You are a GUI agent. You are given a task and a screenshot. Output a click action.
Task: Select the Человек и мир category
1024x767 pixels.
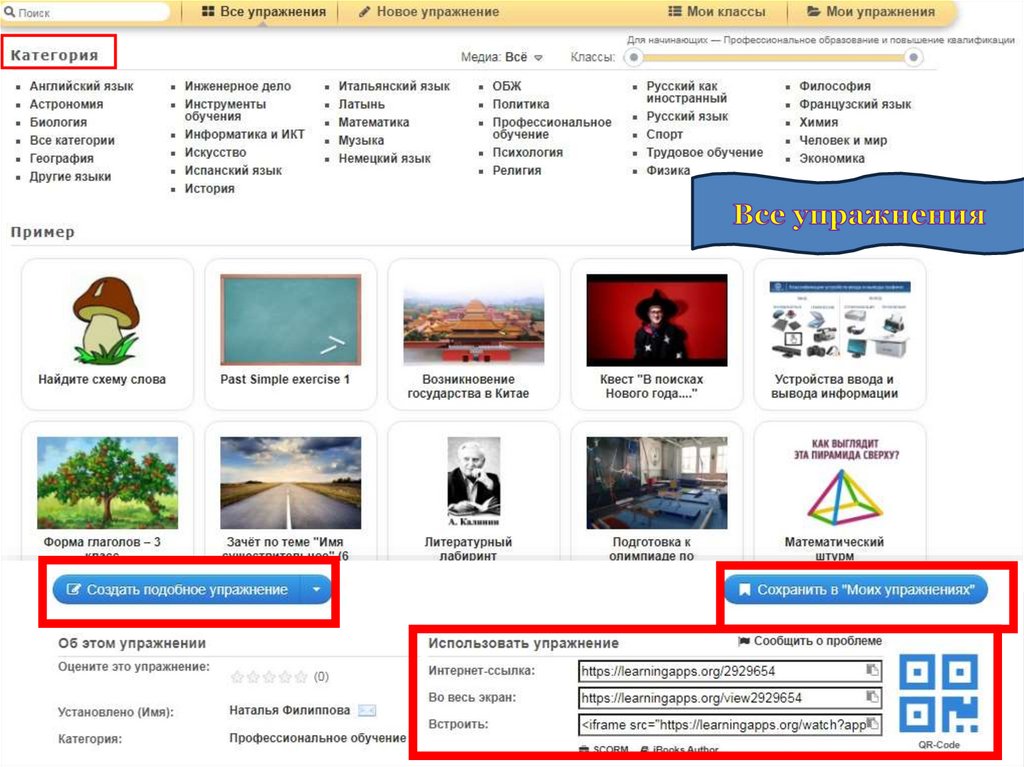click(843, 140)
